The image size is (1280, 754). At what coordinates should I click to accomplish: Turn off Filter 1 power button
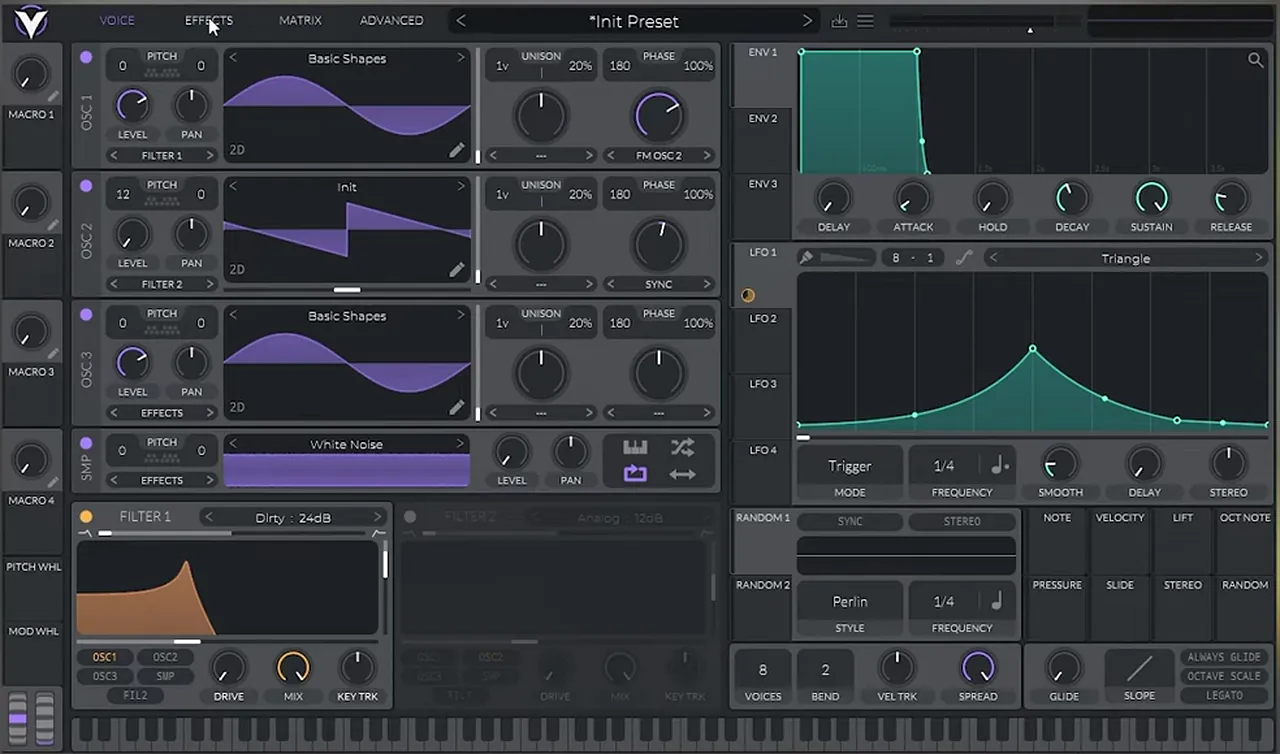click(x=86, y=517)
